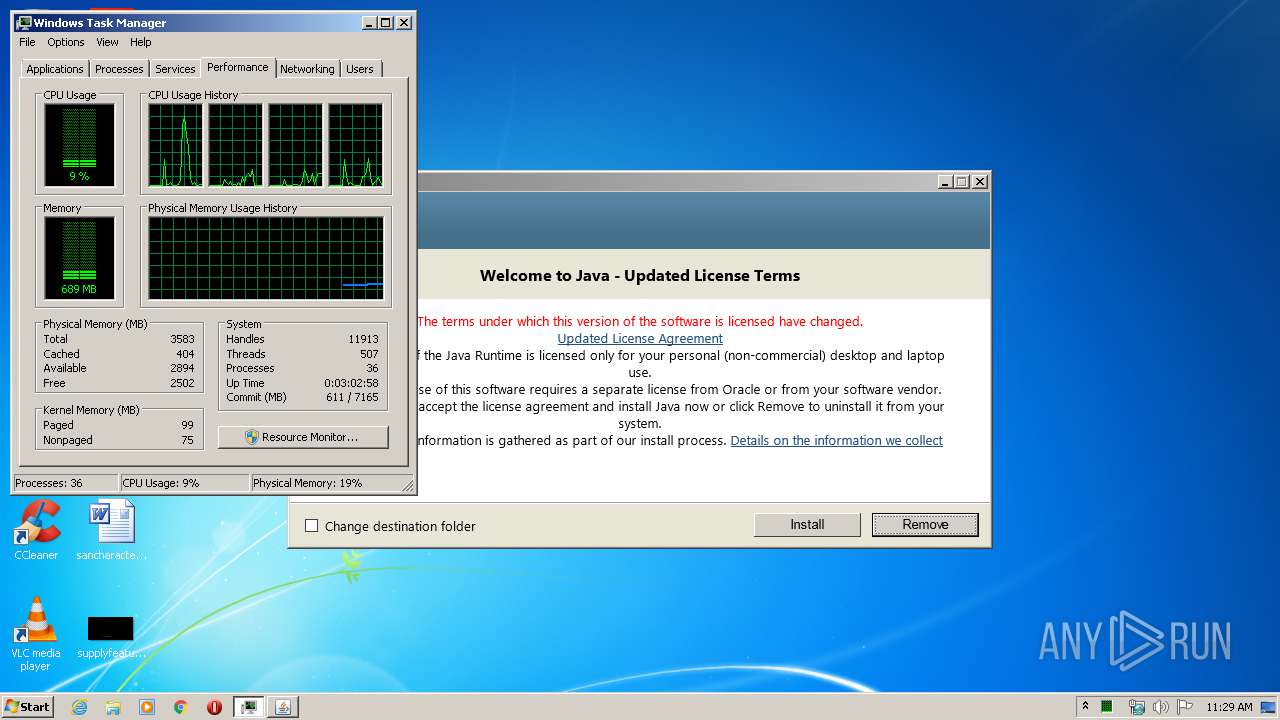Minimize the Java installer window
Screen dimensions: 1280x720
(945, 181)
